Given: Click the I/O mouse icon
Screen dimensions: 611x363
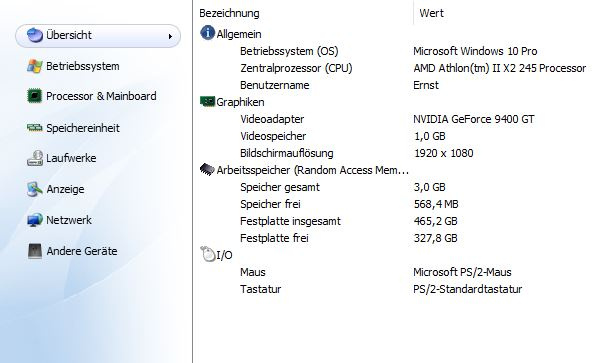Looking at the screenshot, I should (207, 254).
